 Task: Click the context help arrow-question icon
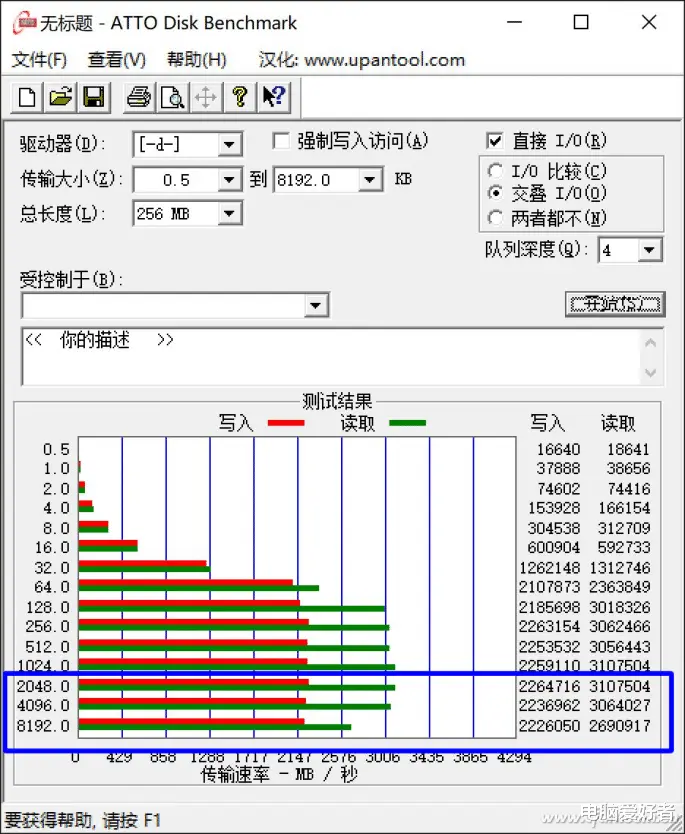274,97
